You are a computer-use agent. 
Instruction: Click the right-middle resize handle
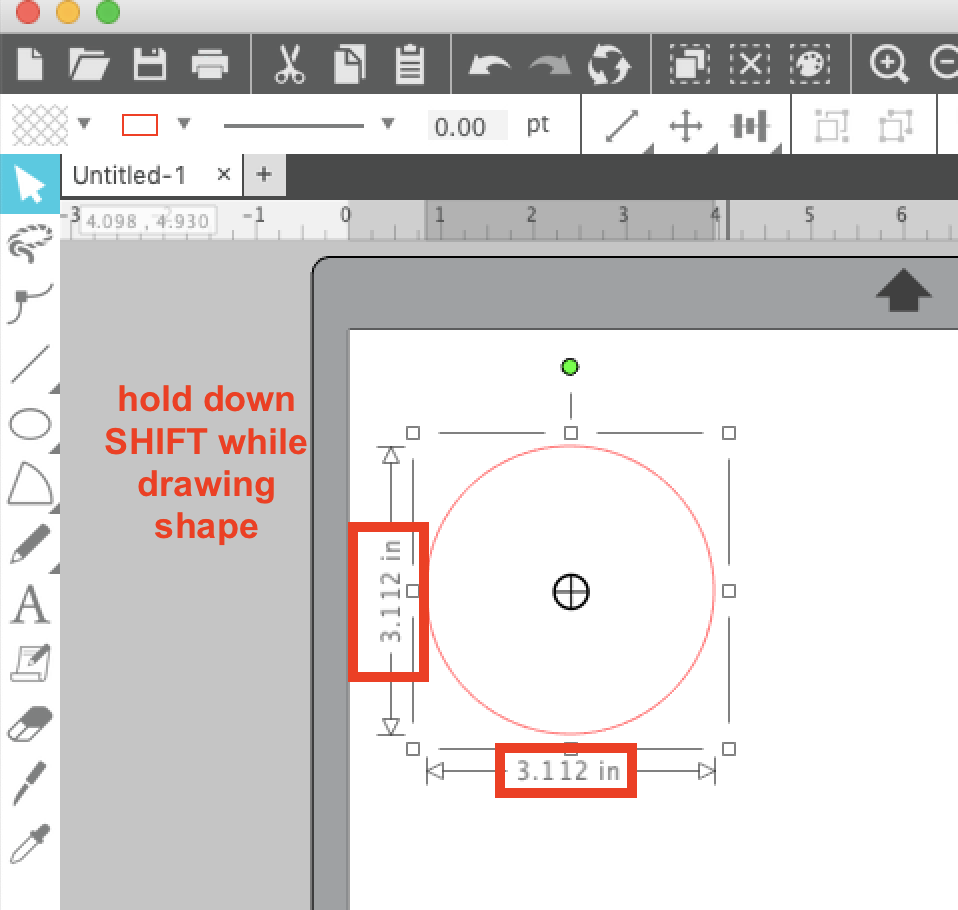click(728, 591)
